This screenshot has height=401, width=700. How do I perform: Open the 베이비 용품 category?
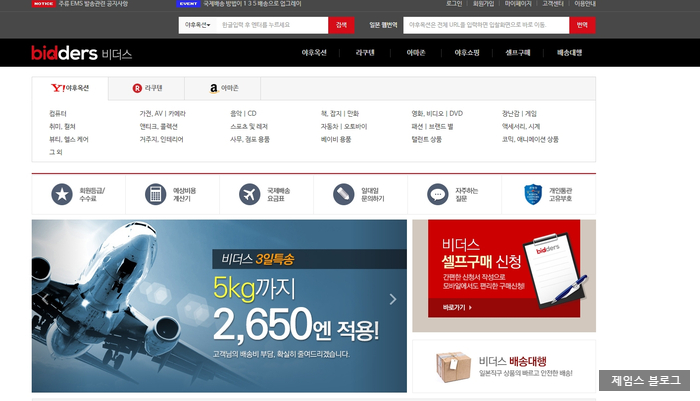[x=336, y=140]
